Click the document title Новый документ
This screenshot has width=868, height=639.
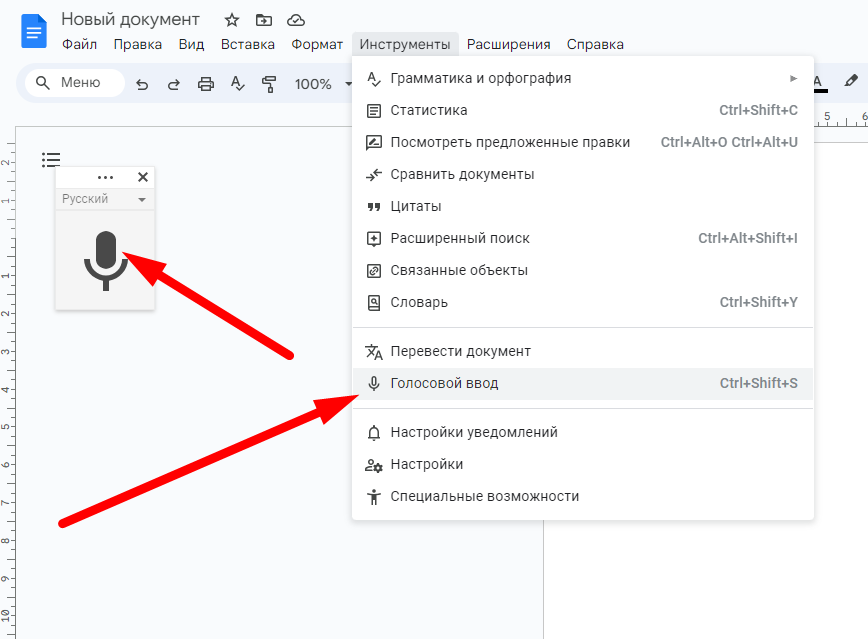tap(130, 19)
